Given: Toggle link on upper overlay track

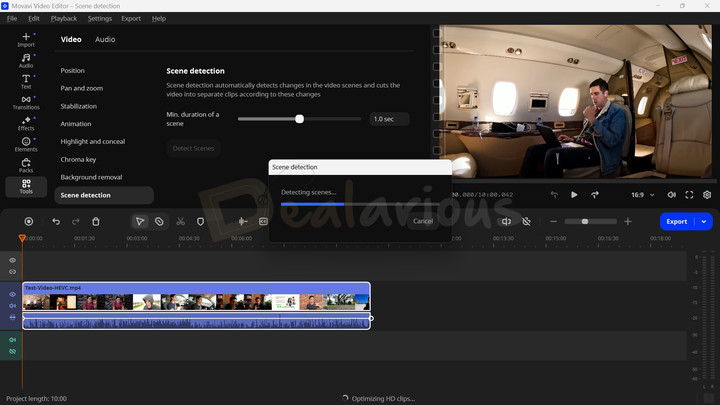Looking at the screenshot, I should pyautogui.click(x=12, y=271).
